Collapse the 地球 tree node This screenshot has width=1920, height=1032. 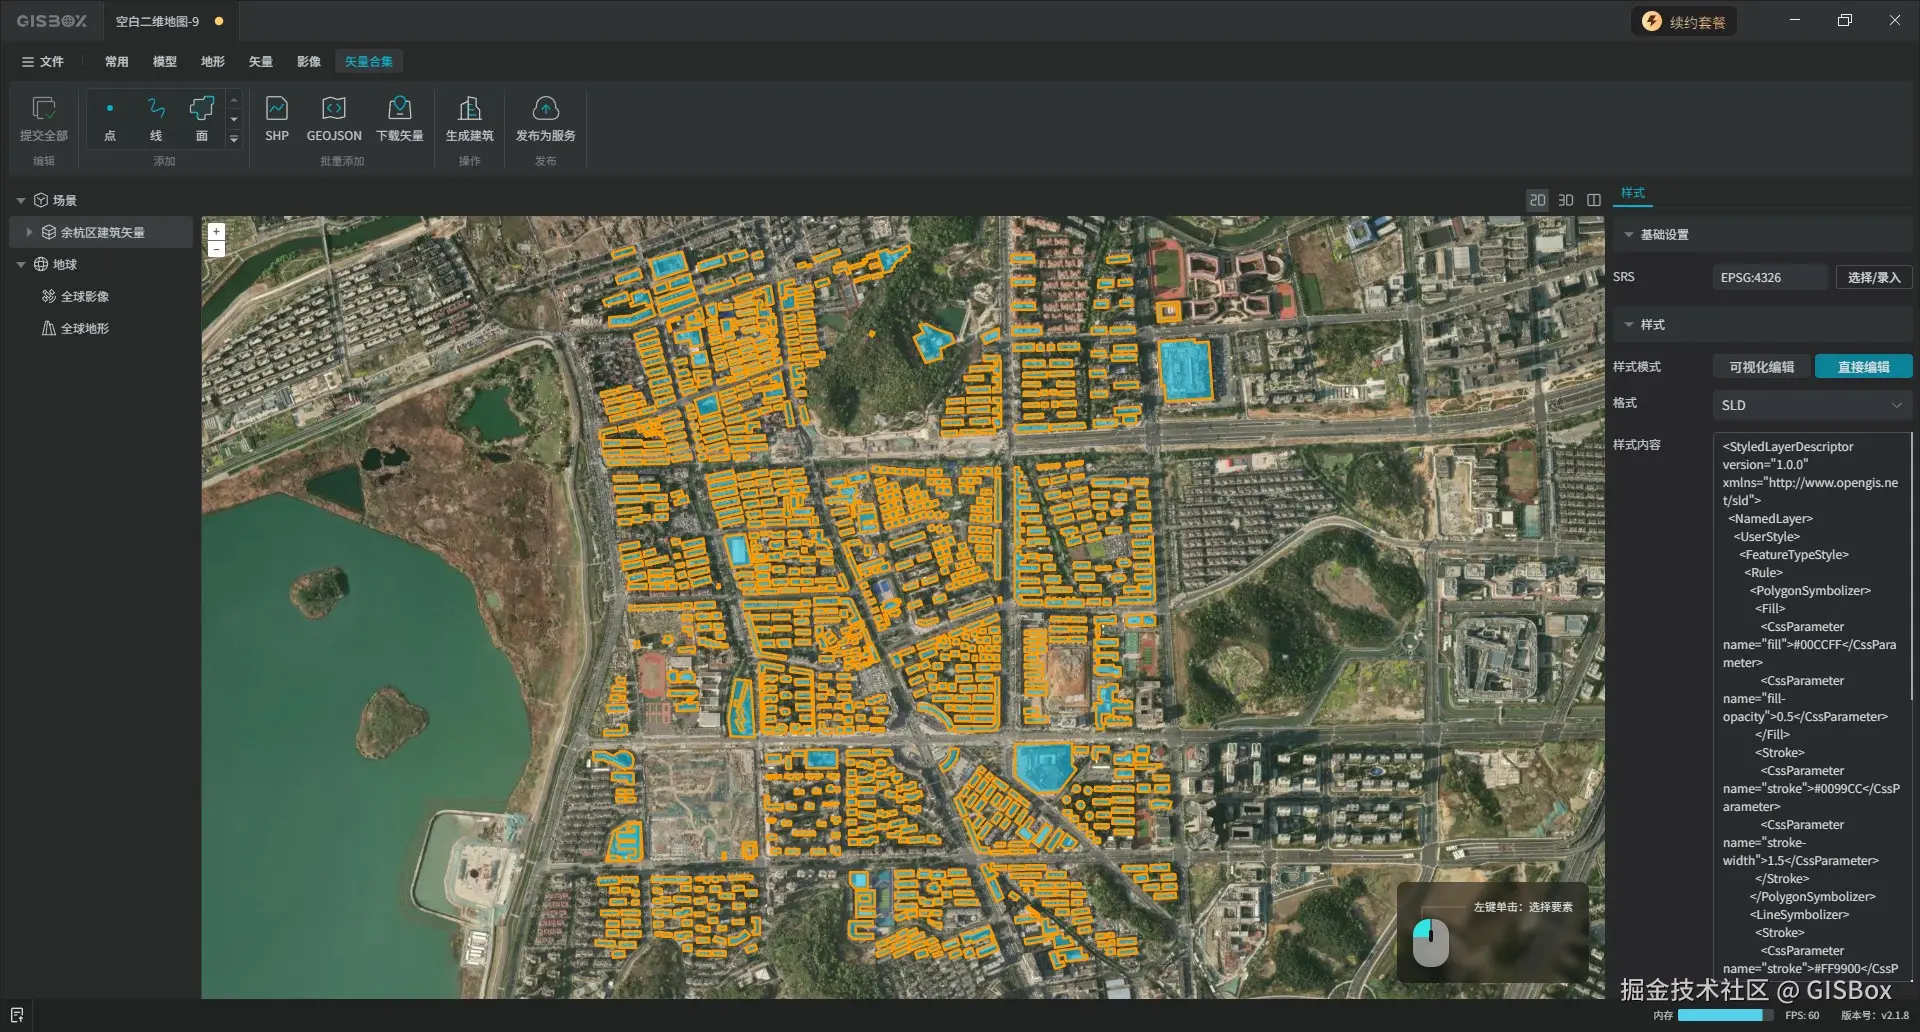click(x=21, y=264)
